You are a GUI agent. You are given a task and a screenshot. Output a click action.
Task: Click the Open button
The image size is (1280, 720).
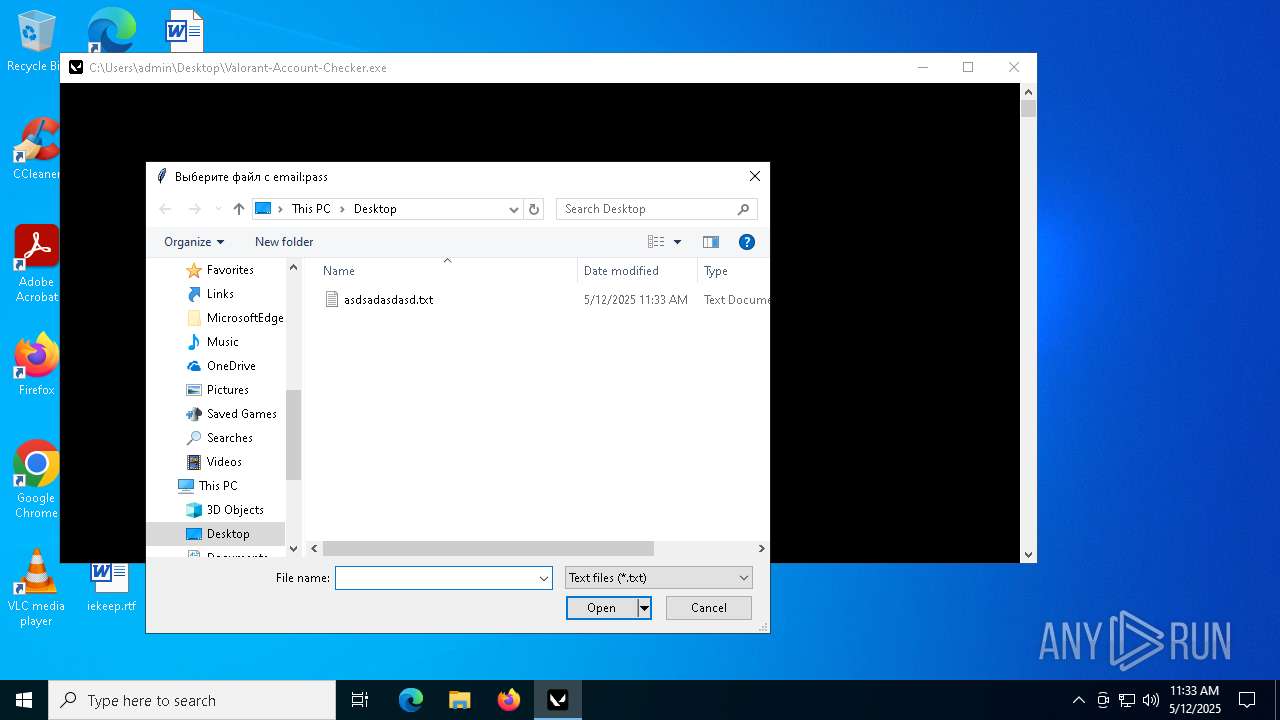[601, 608]
